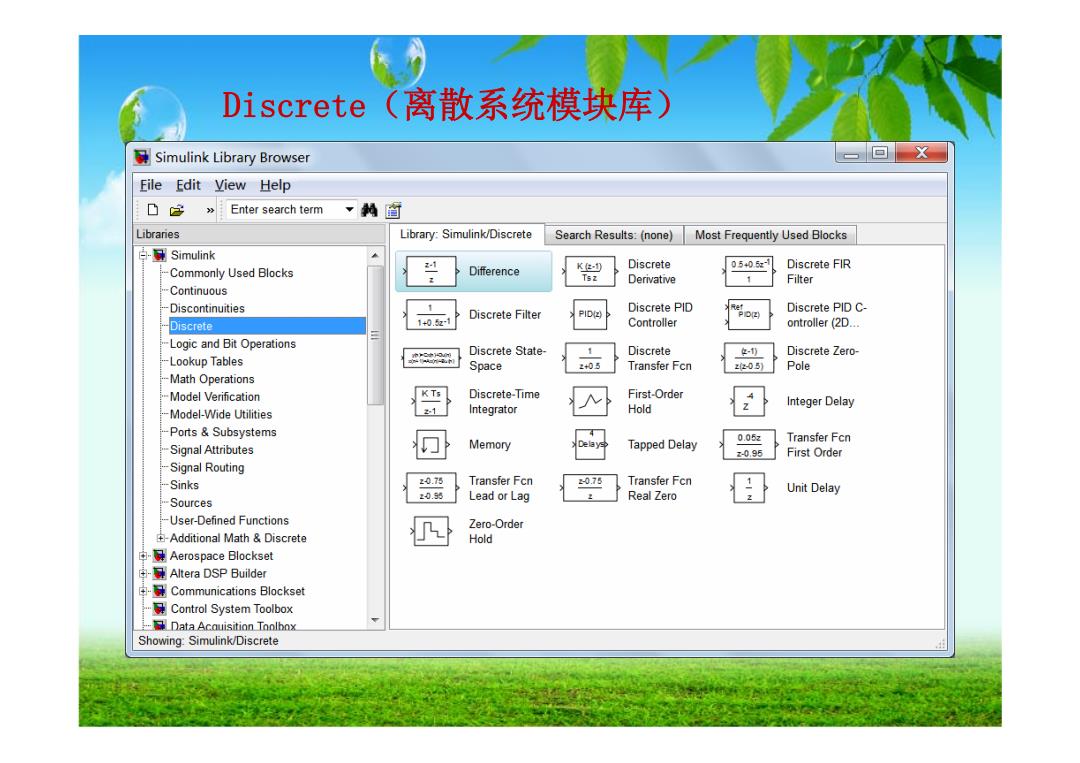Image resolution: width=1080 pixels, height=763 pixels.
Task: Select the User-Defined Functions library
Action: [229, 521]
